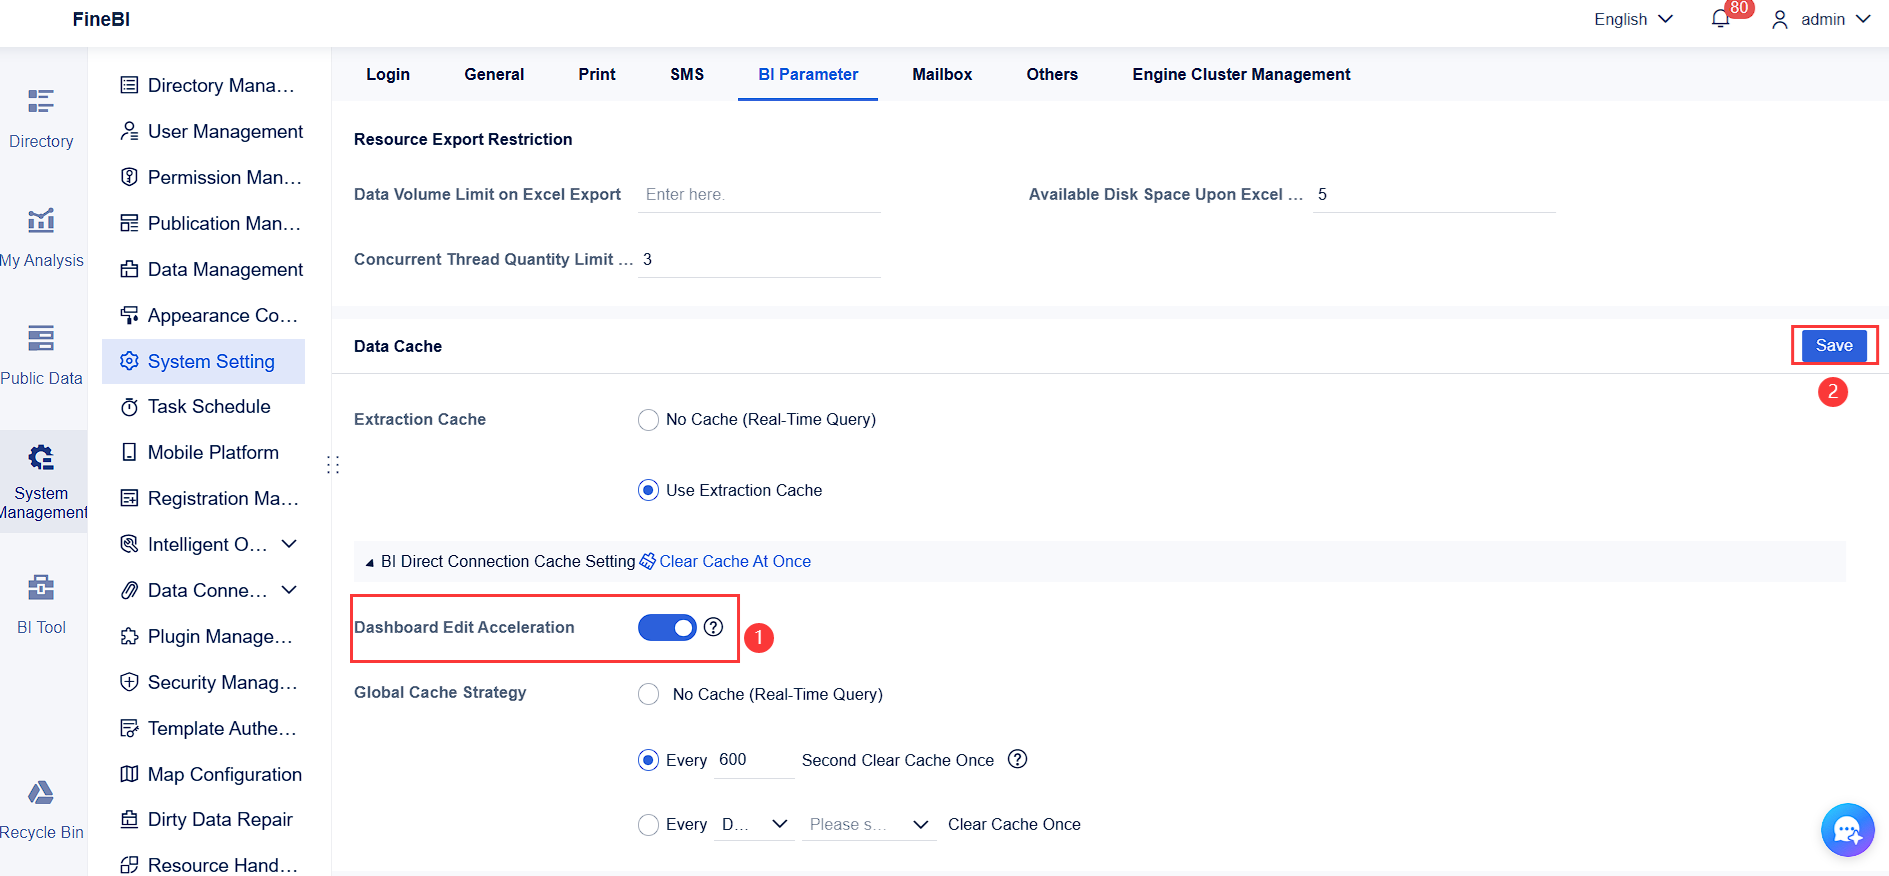Switch to the Login tab
Screen dimensions: 1889x876
(388, 74)
